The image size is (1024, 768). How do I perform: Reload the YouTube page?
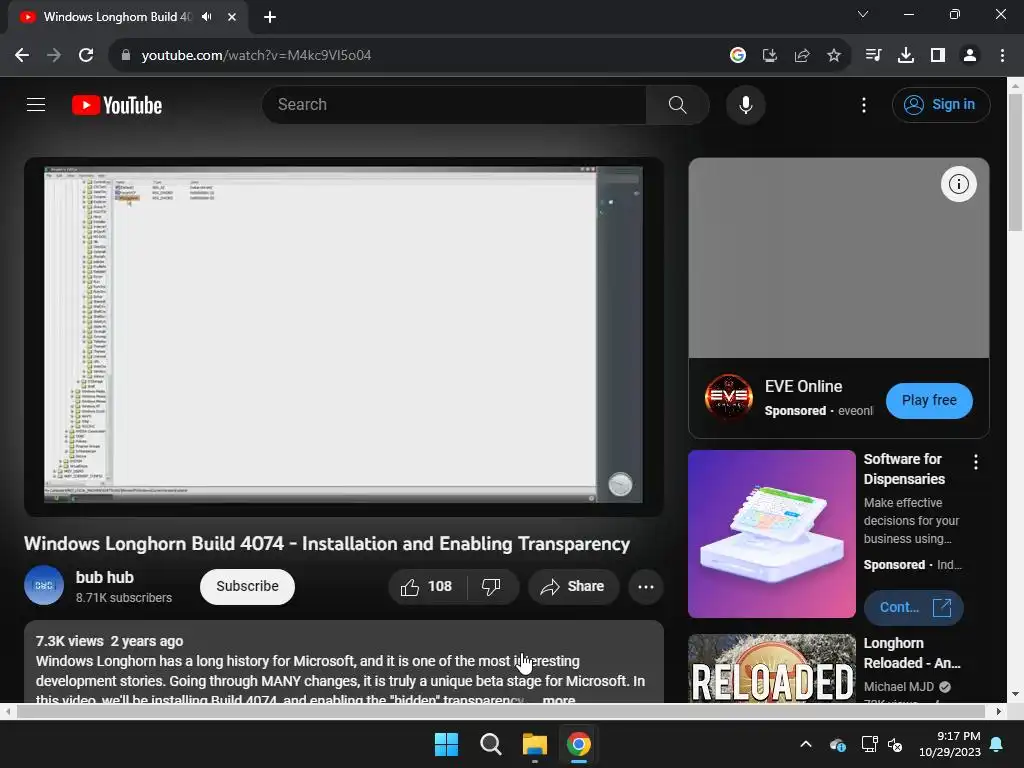tap(86, 56)
